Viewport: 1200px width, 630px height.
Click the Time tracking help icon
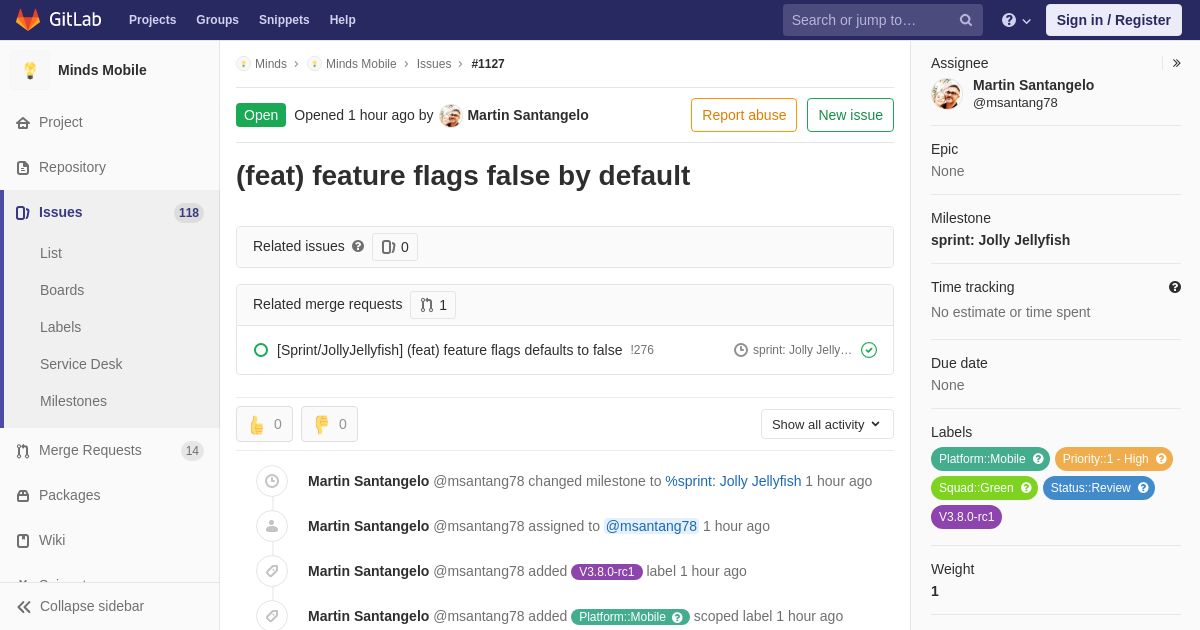tap(1175, 287)
